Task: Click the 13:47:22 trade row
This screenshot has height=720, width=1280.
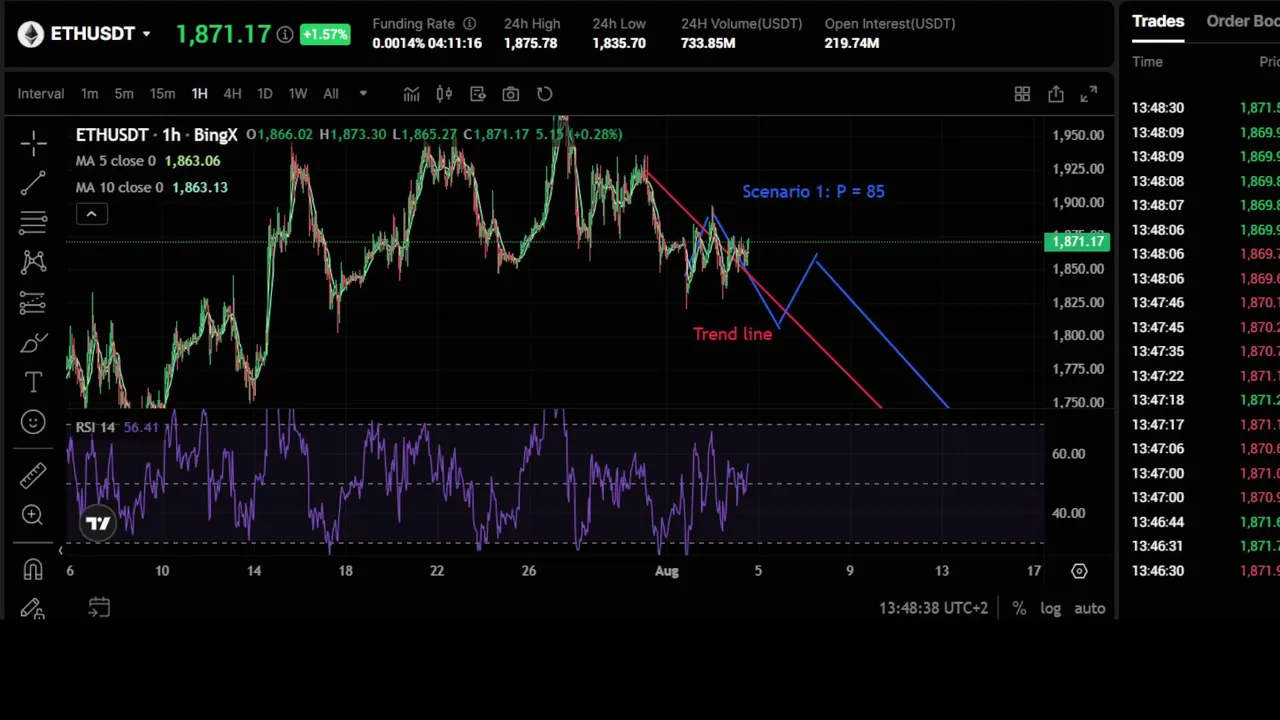Action: pos(1205,376)
